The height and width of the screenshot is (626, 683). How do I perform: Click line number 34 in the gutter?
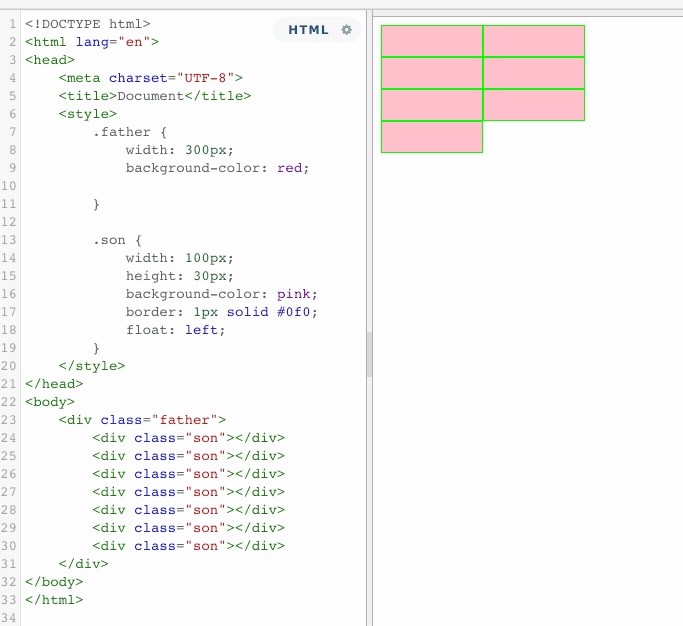click(x=10, y=618)
